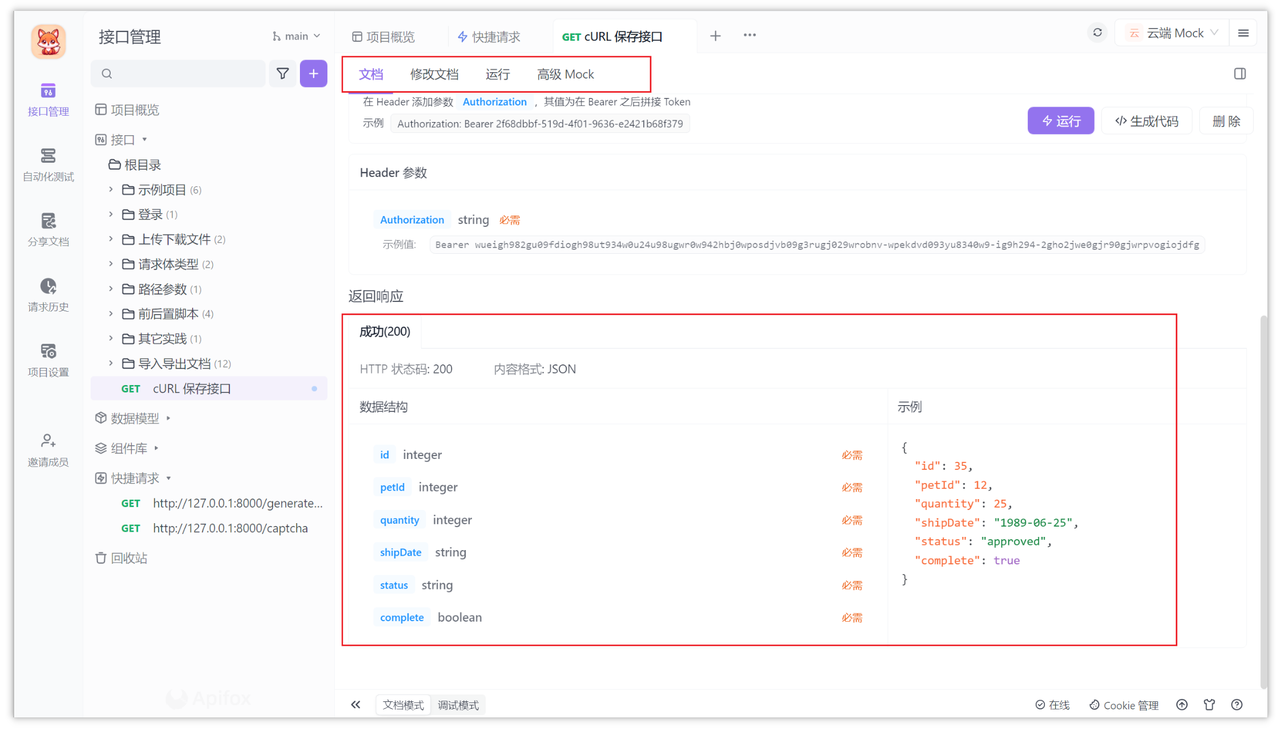This screenshot has width=1280, height=730.
Task: Click the filter funnel icon
Action: 283,74
